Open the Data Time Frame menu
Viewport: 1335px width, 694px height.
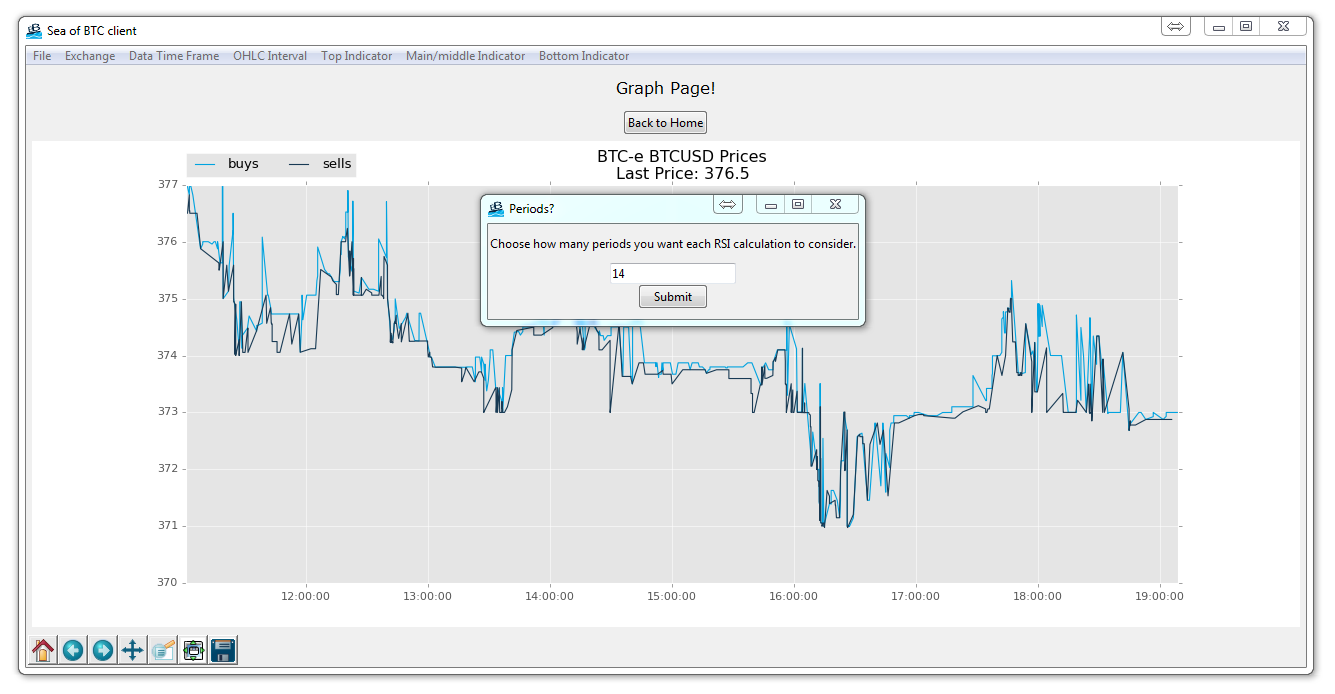coord(174,56)
